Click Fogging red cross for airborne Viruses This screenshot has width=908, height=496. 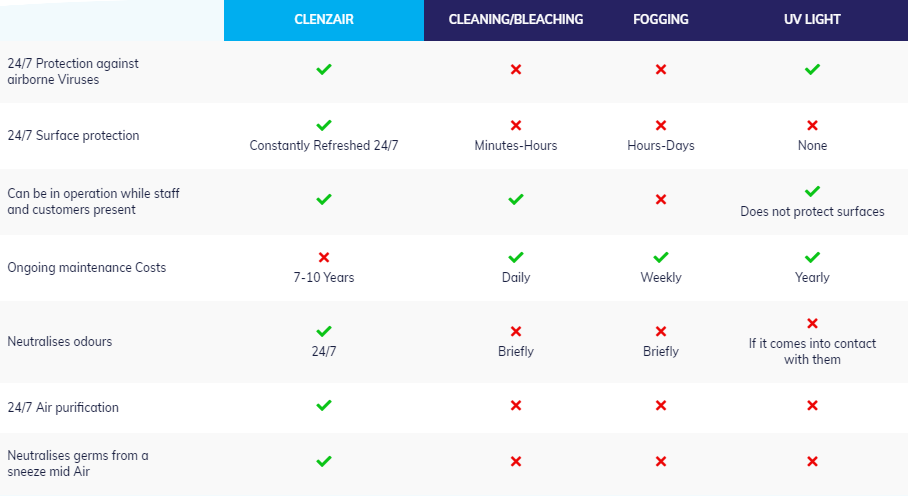pos(661,69)
